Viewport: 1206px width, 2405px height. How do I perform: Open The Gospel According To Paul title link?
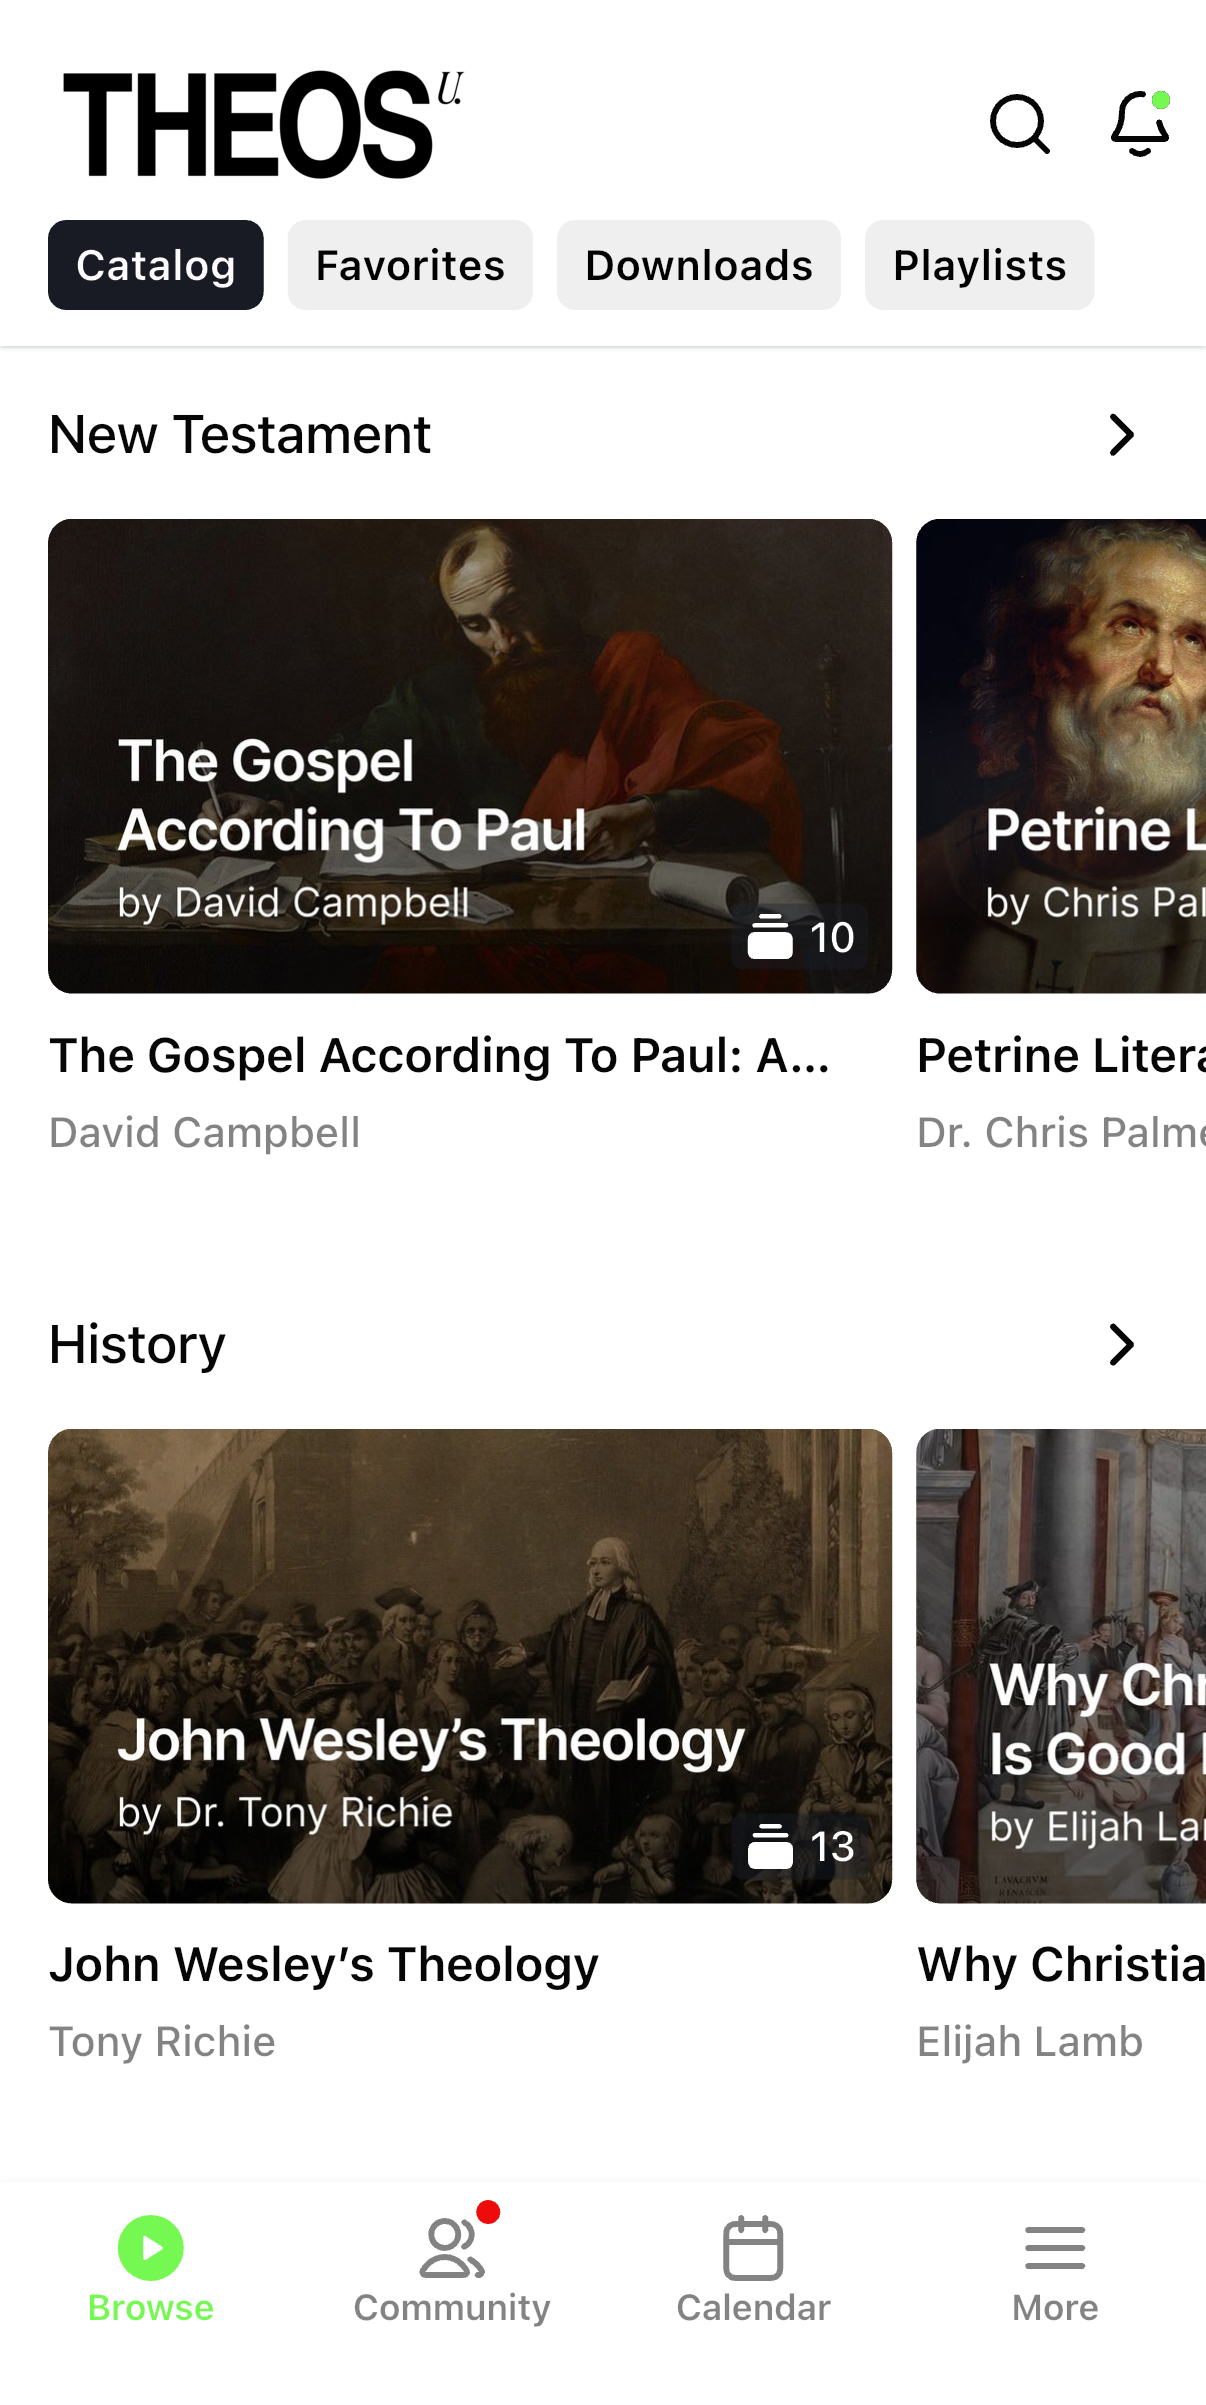(440, 1056)
